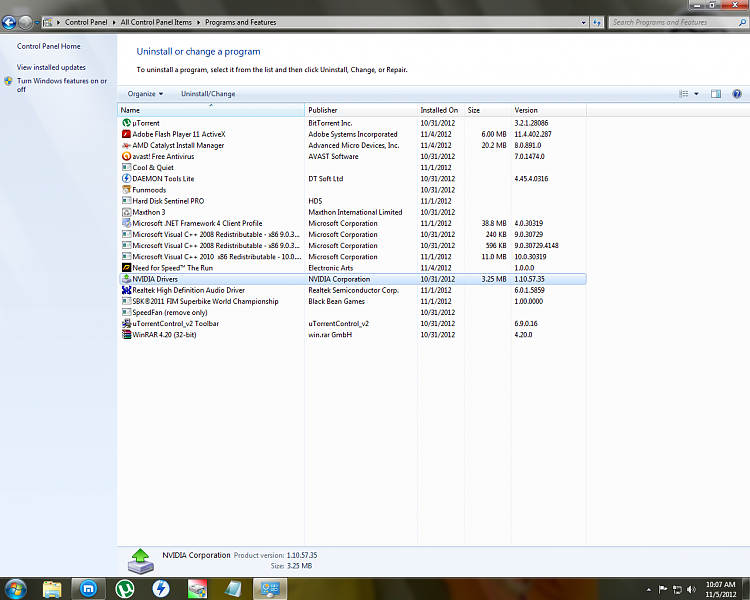Expand the arrow after All Control Panel Items
This screenshot has width=750, height=600.
[199, 22]
